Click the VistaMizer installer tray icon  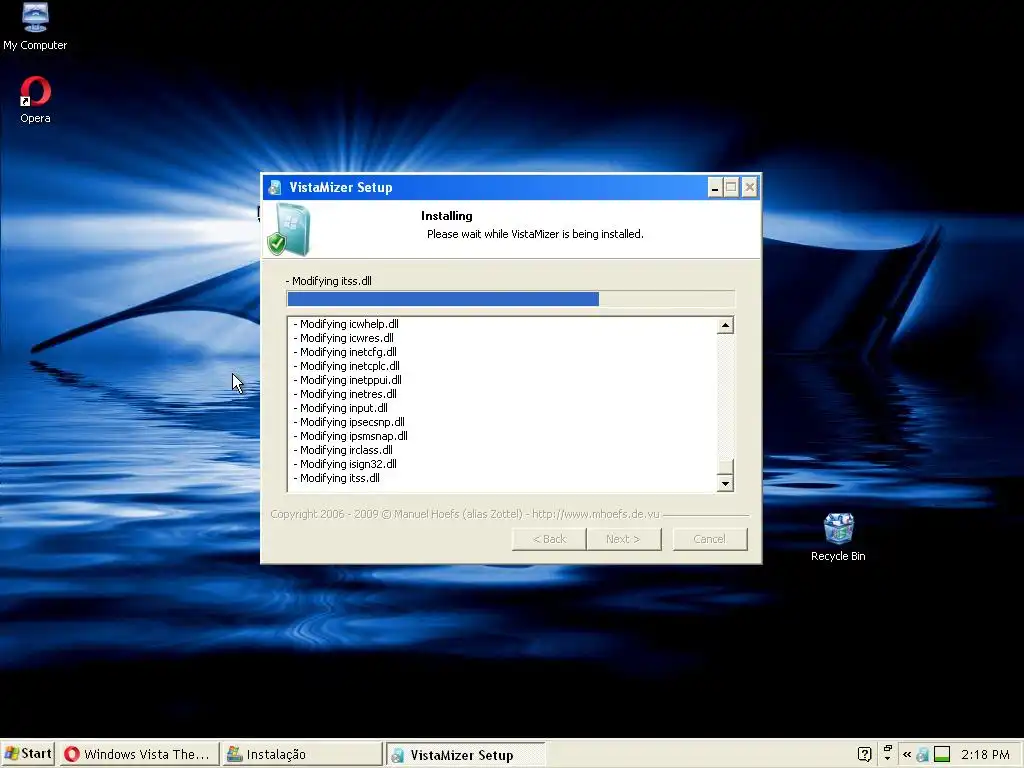[922, 755]
